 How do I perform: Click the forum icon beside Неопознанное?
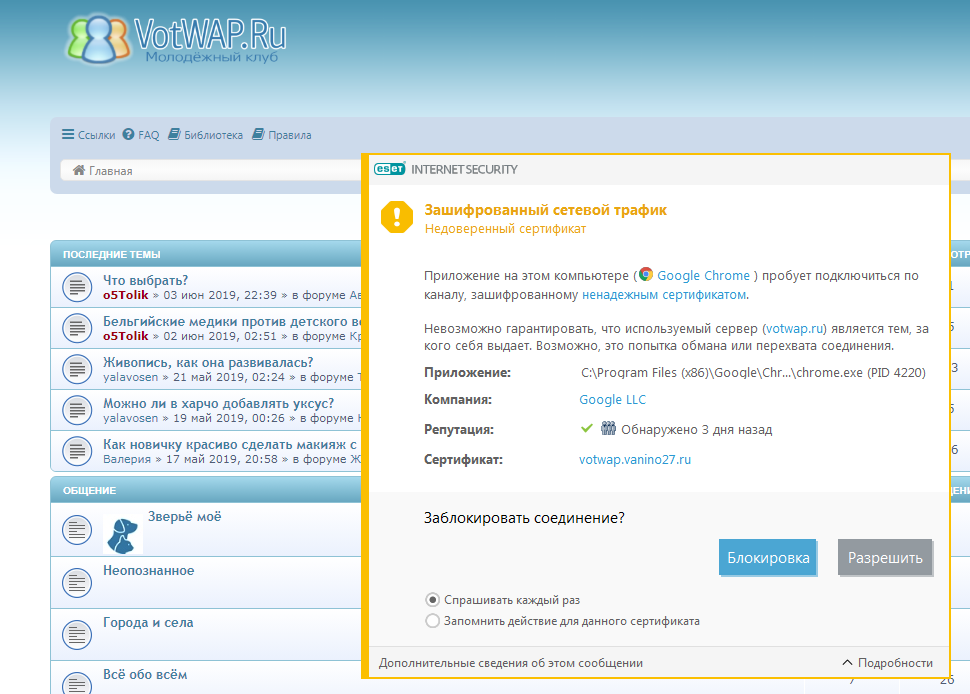77,581
